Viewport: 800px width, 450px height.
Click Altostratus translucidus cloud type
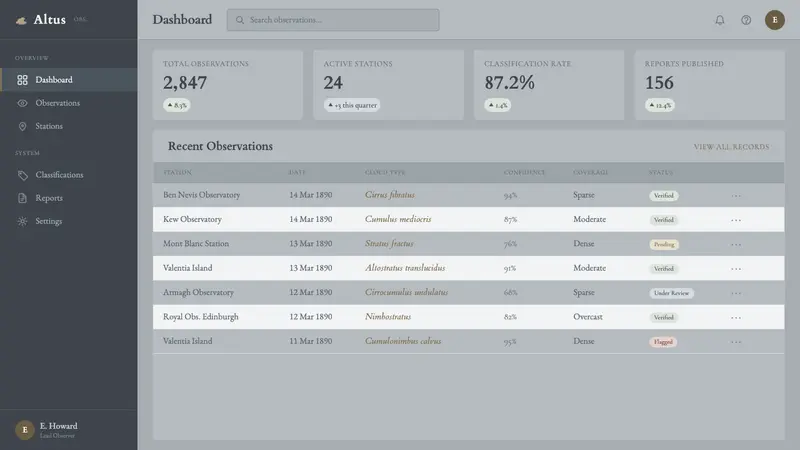(405, 268)
